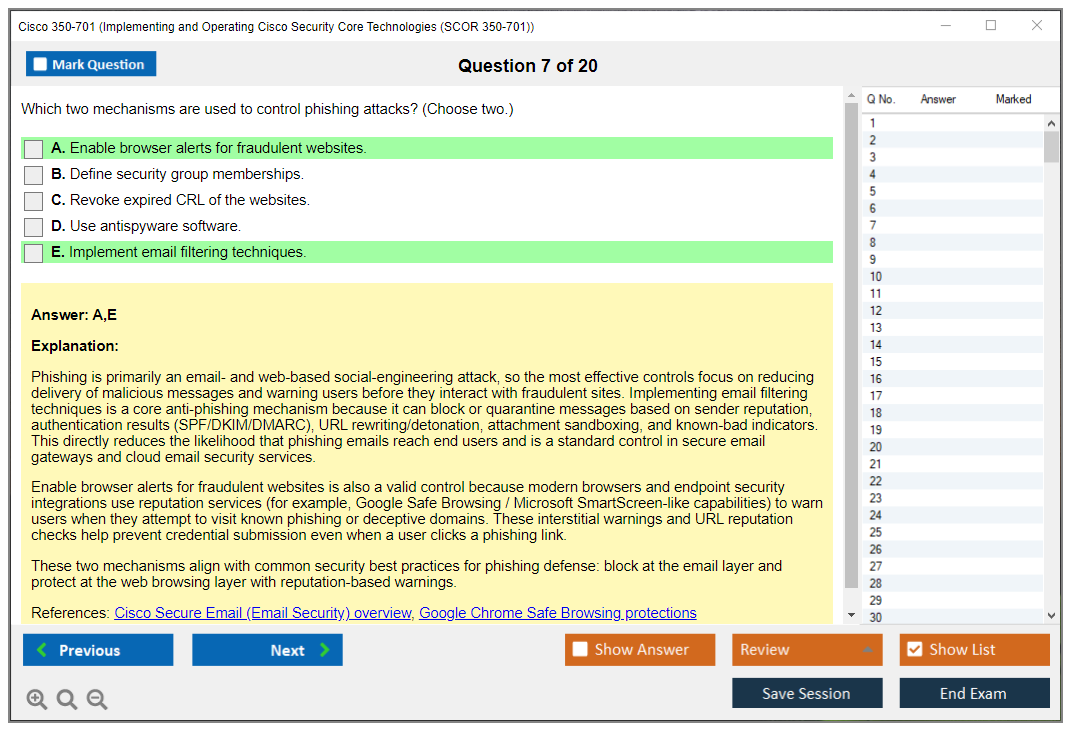
Task: Select question 12 in the list
Action: (x=876, y=311)
